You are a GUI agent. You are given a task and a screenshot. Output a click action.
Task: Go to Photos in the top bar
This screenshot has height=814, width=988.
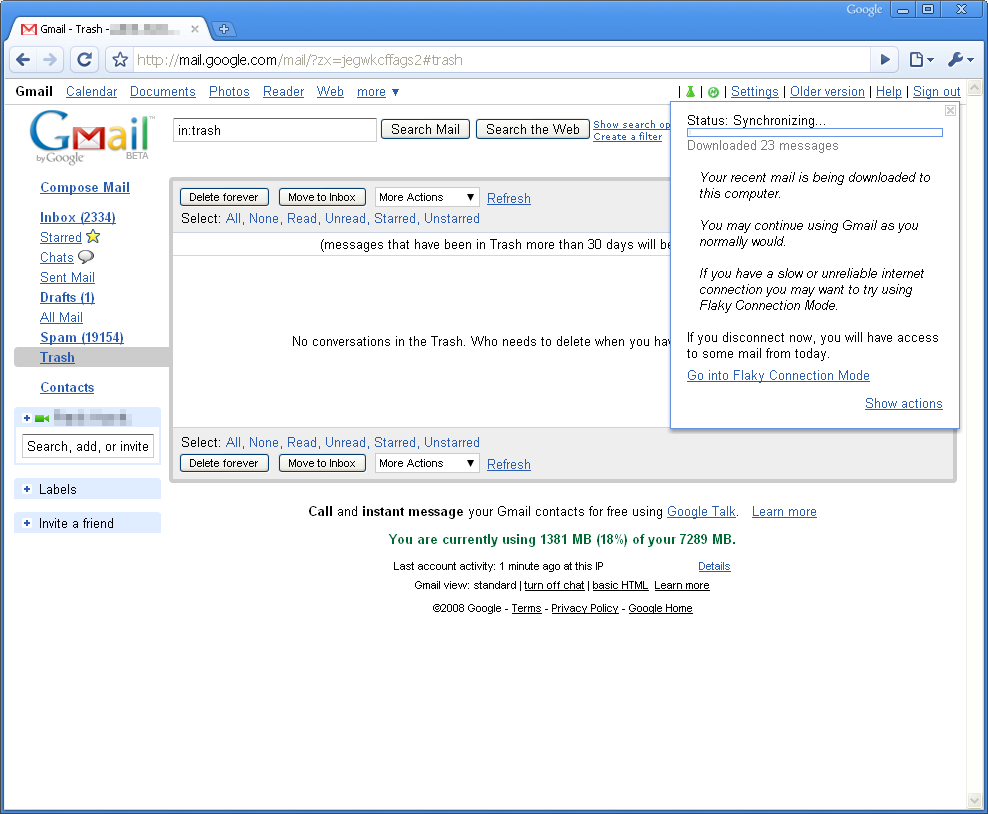click(x=229, y=92)
